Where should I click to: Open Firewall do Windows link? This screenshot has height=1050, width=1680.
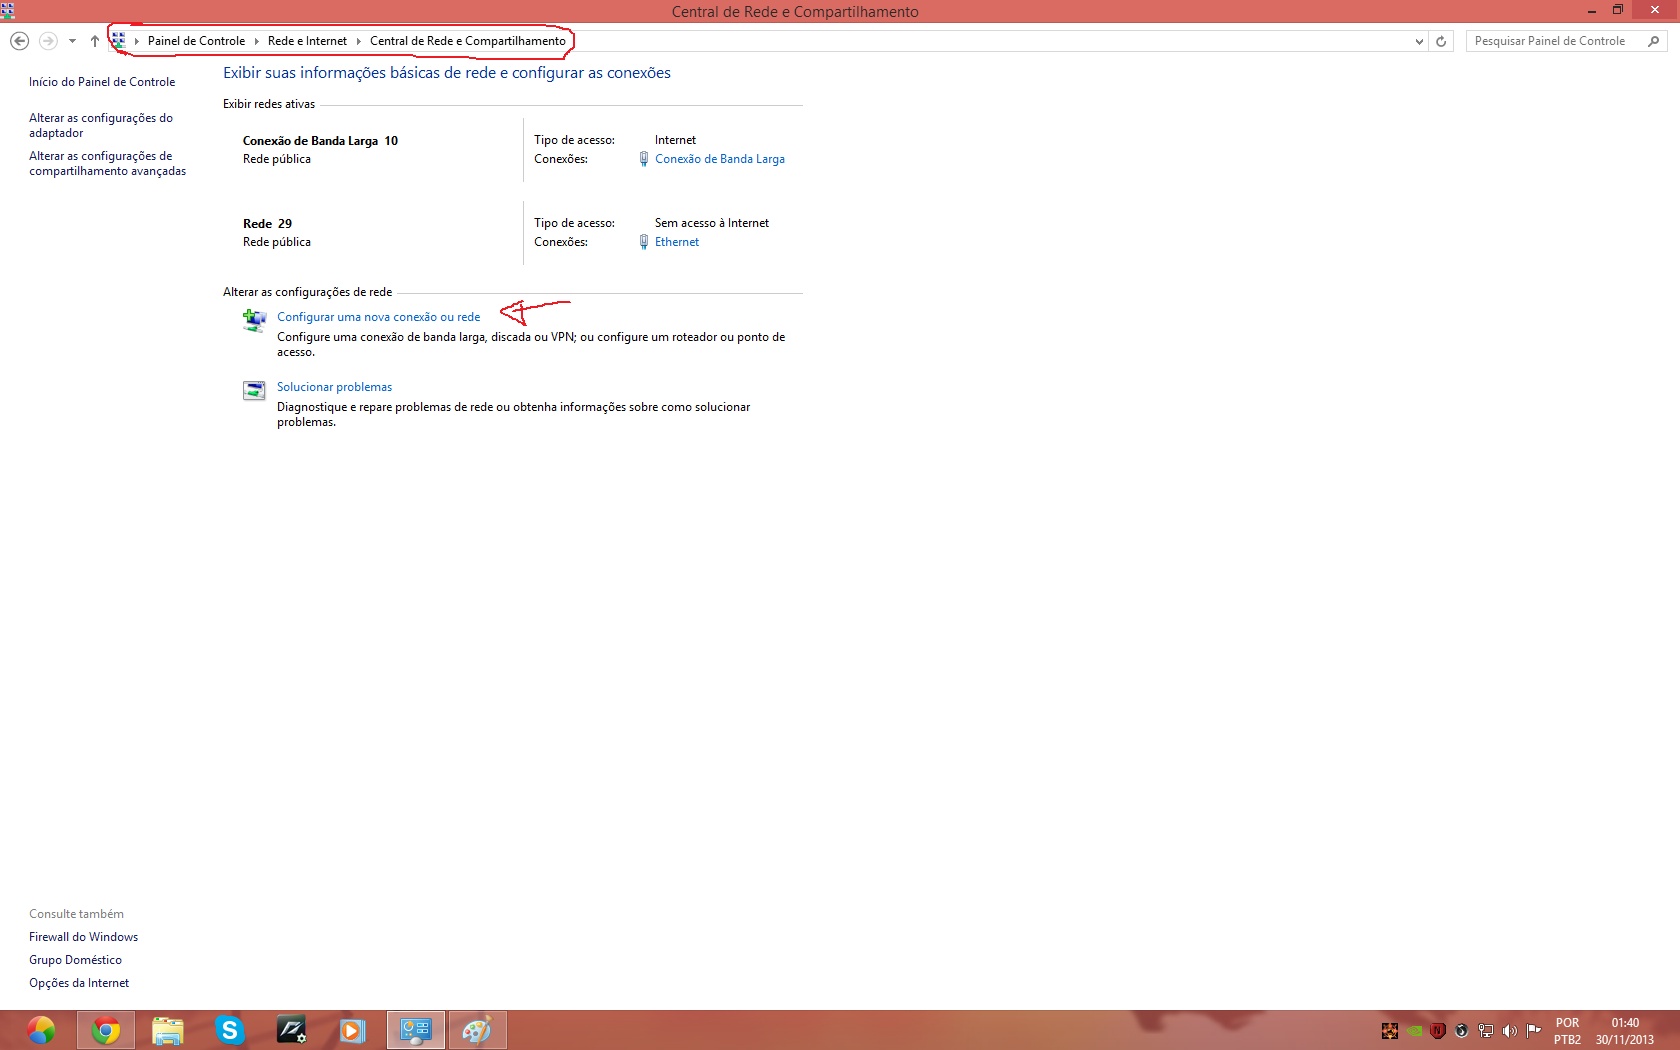click(83, 937)
